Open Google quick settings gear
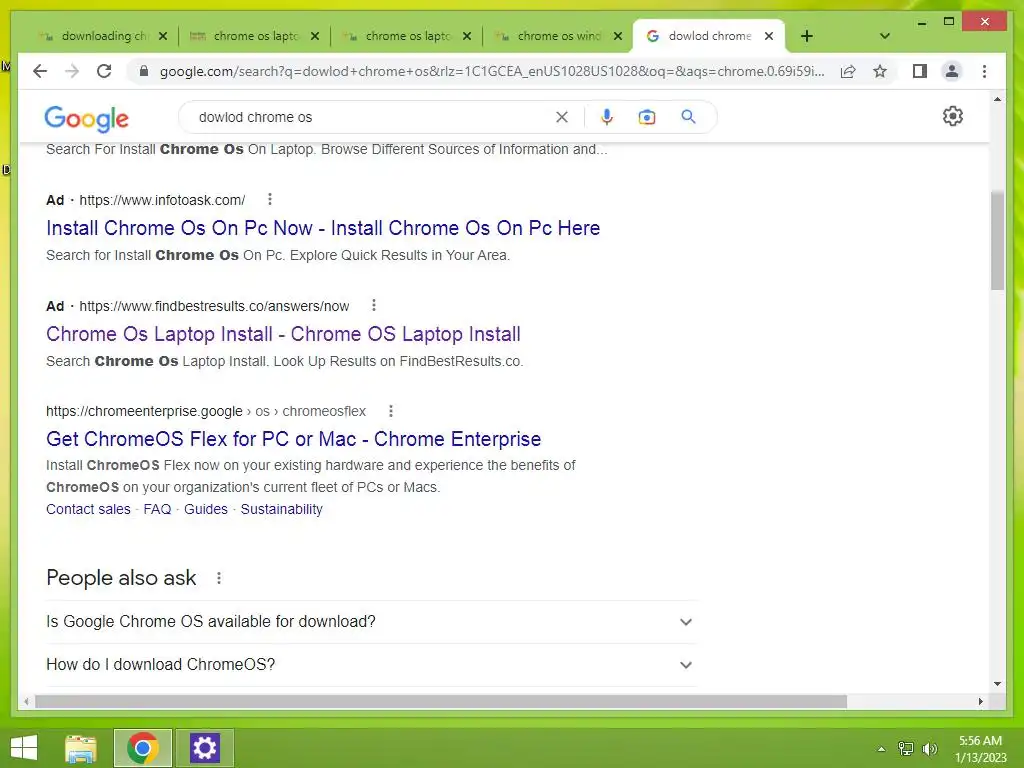Viewport: 1024px width, 768px height. [x=952, y=116]
